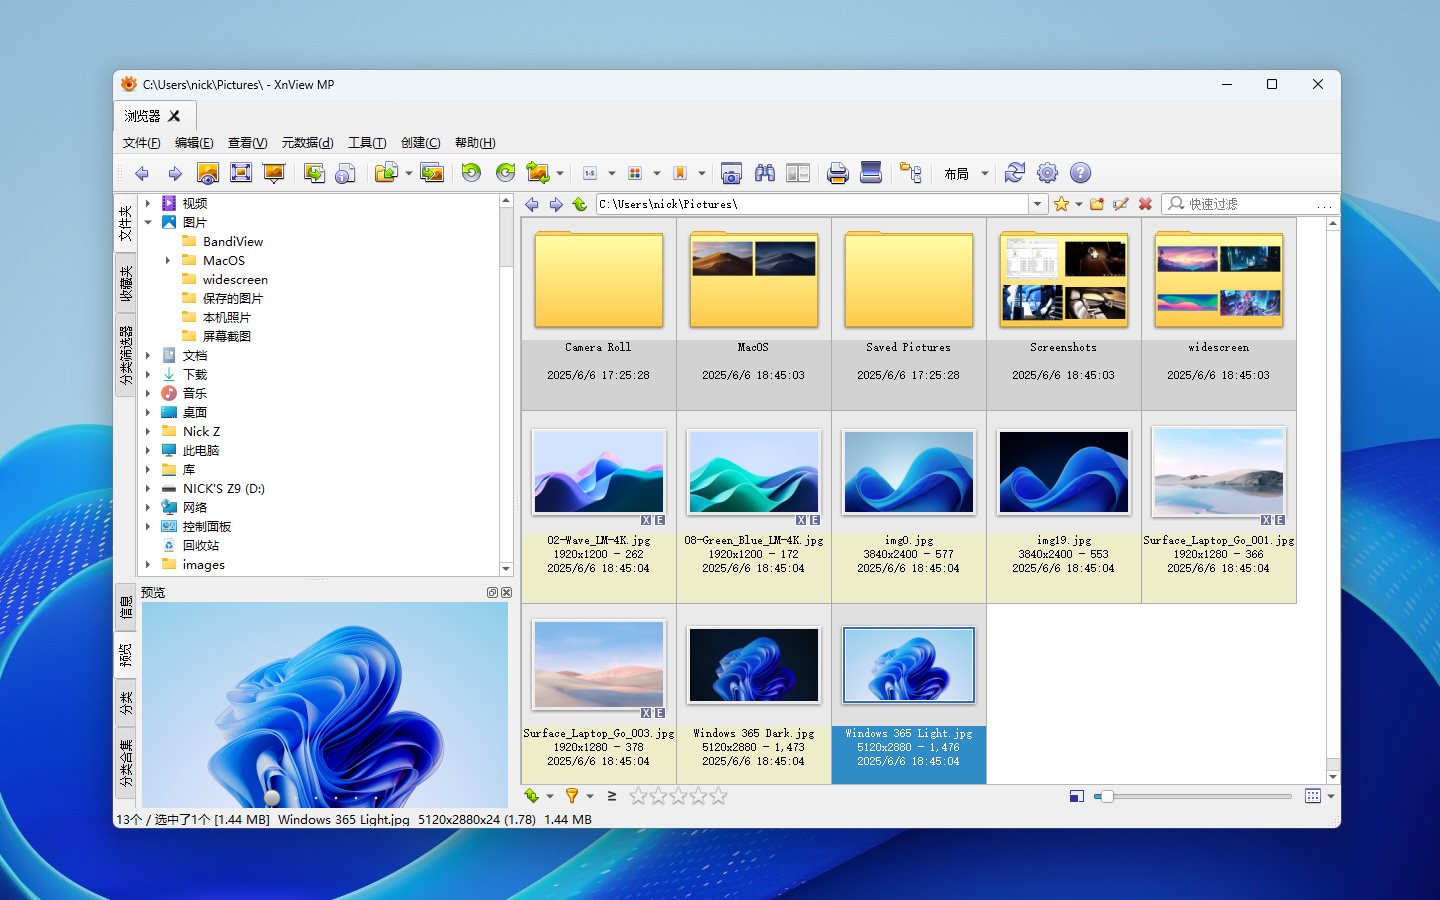Click the red delete X icon
This screenshot has height=900, width=1440.
(1145, 204)
